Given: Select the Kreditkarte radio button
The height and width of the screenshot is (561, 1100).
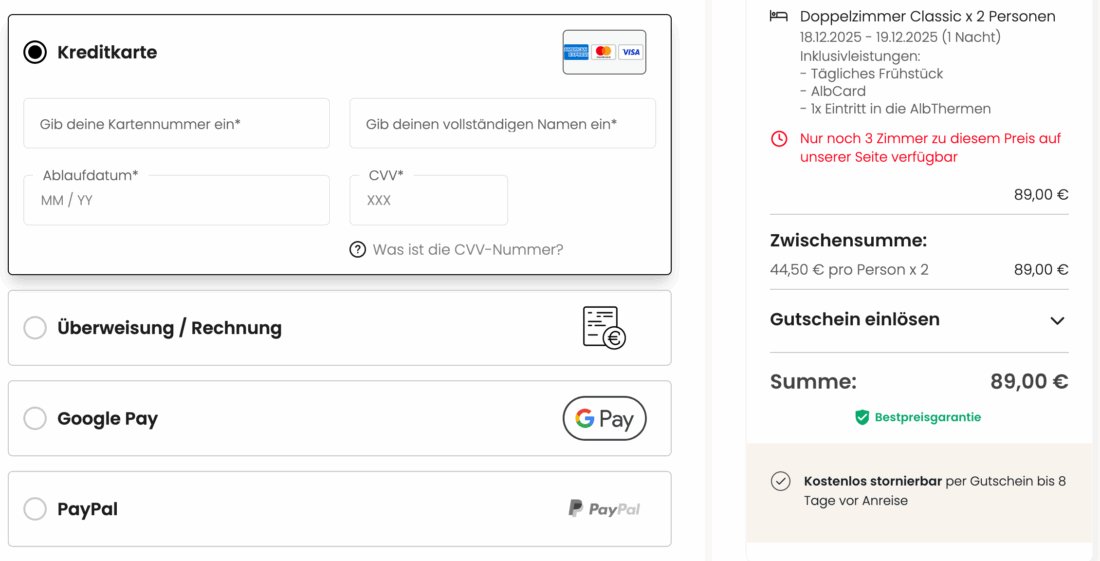Looking at the screenshot, I should click(x=35, y=52).
